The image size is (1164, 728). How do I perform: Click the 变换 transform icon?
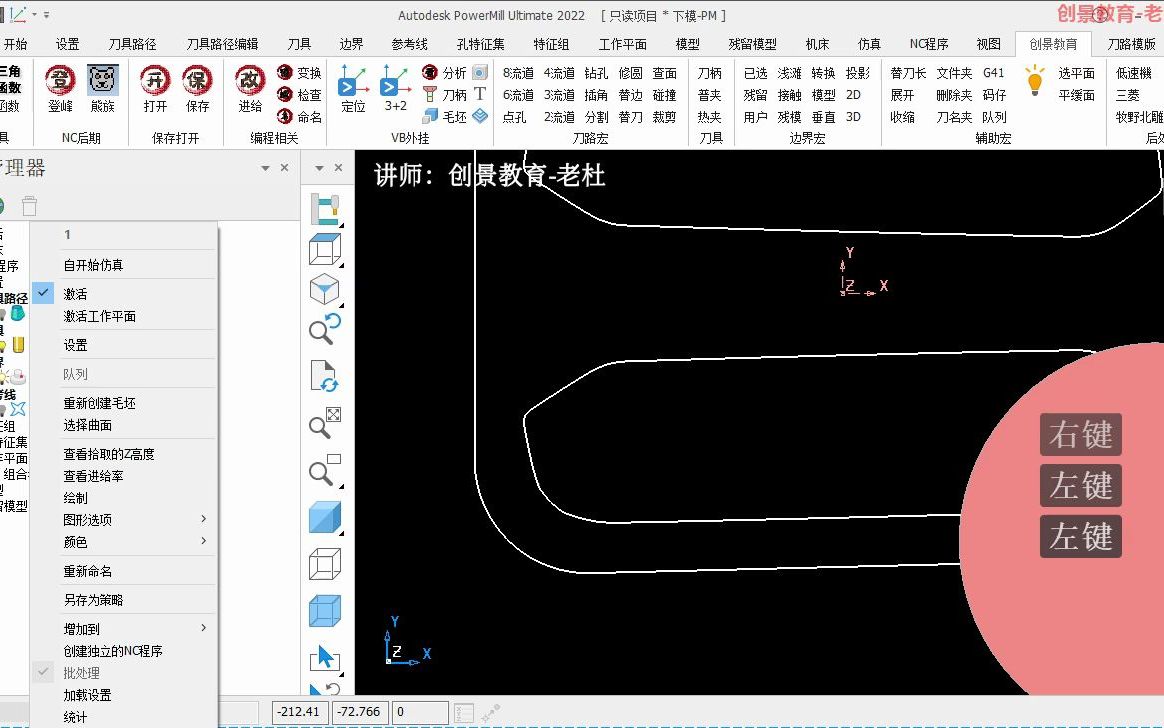[285, 72]
